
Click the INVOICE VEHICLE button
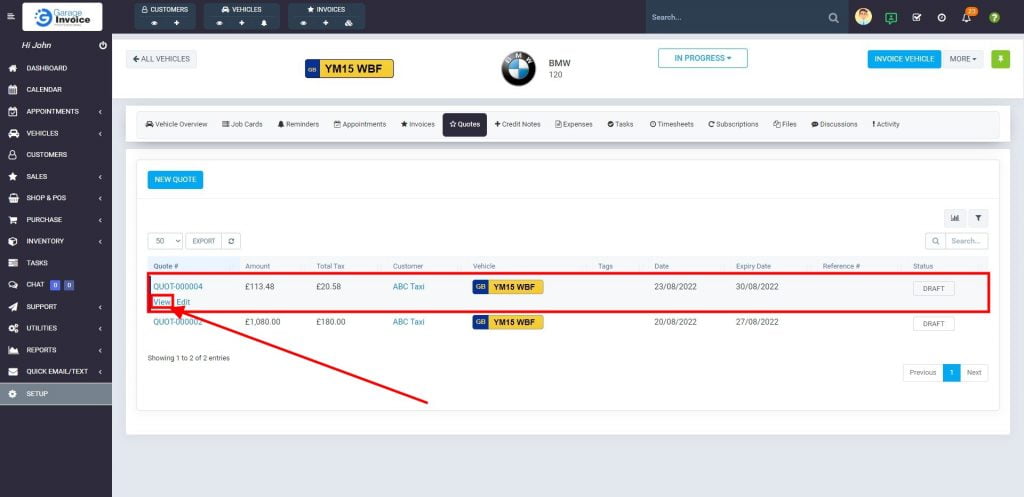(x=904, y=59)
